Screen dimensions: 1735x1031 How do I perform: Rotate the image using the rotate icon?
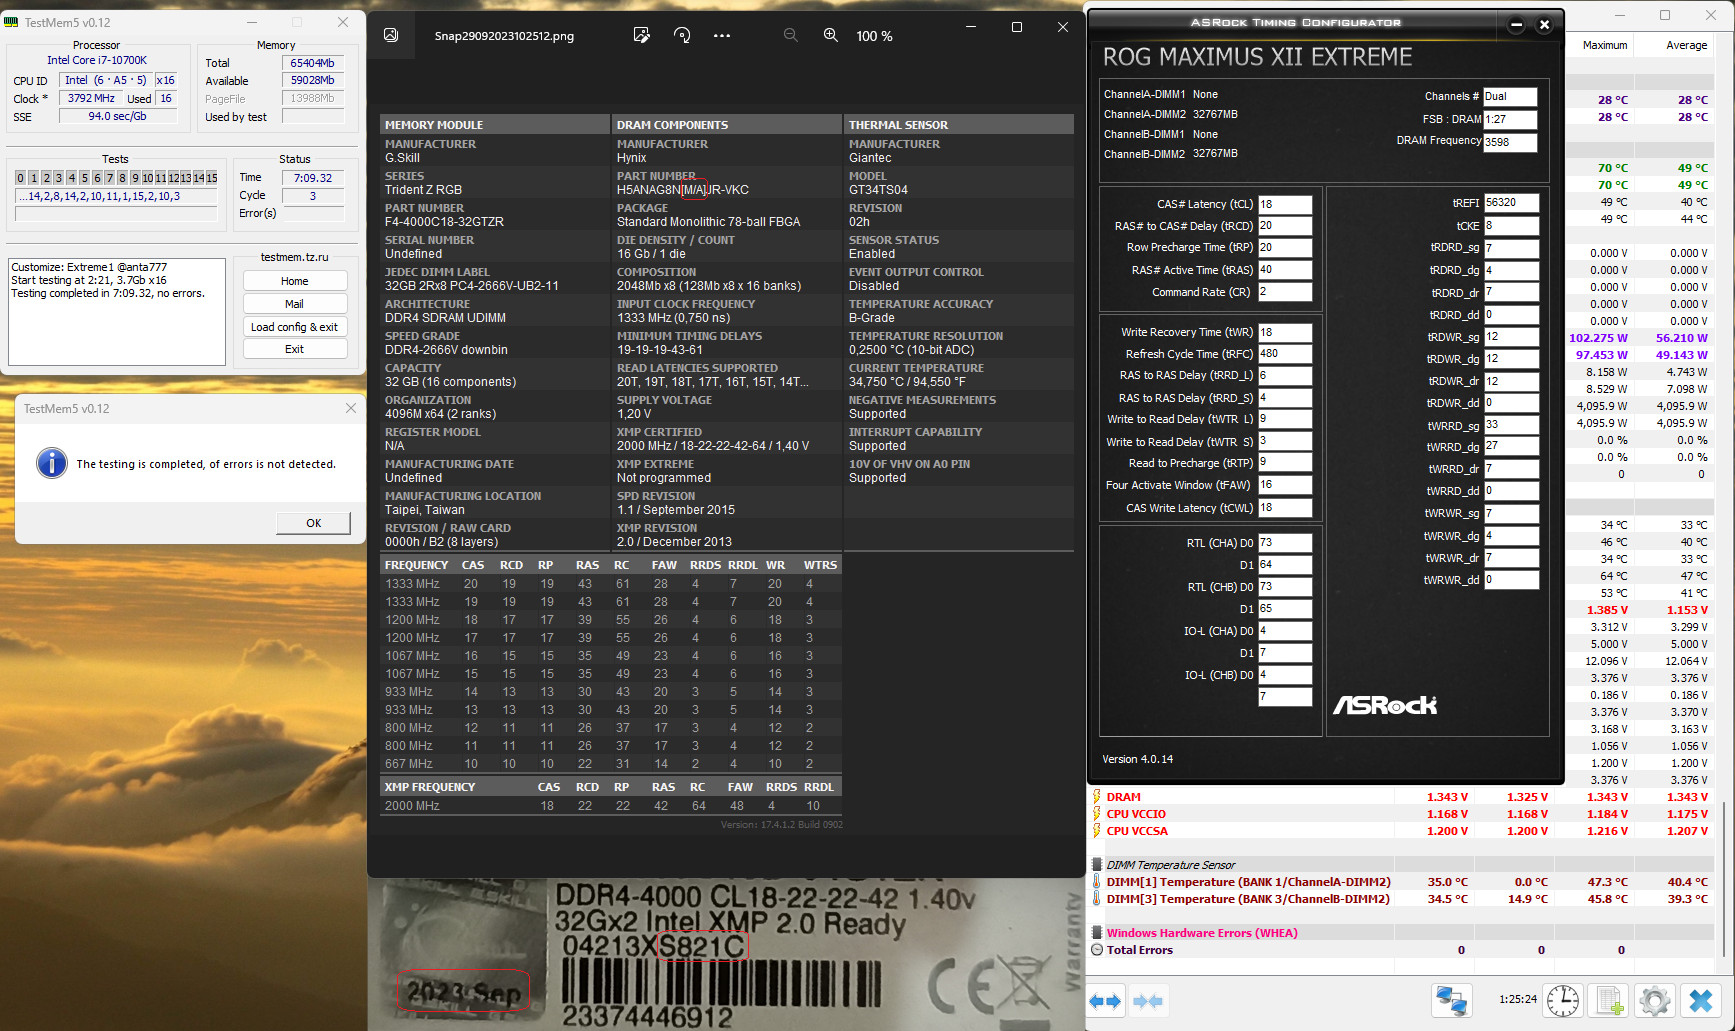tap(682, 35)
